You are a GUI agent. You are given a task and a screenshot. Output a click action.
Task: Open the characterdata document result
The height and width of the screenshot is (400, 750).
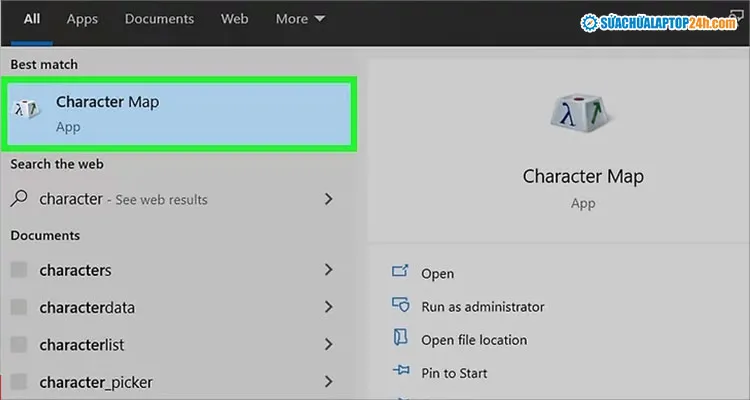coord(87,307)
